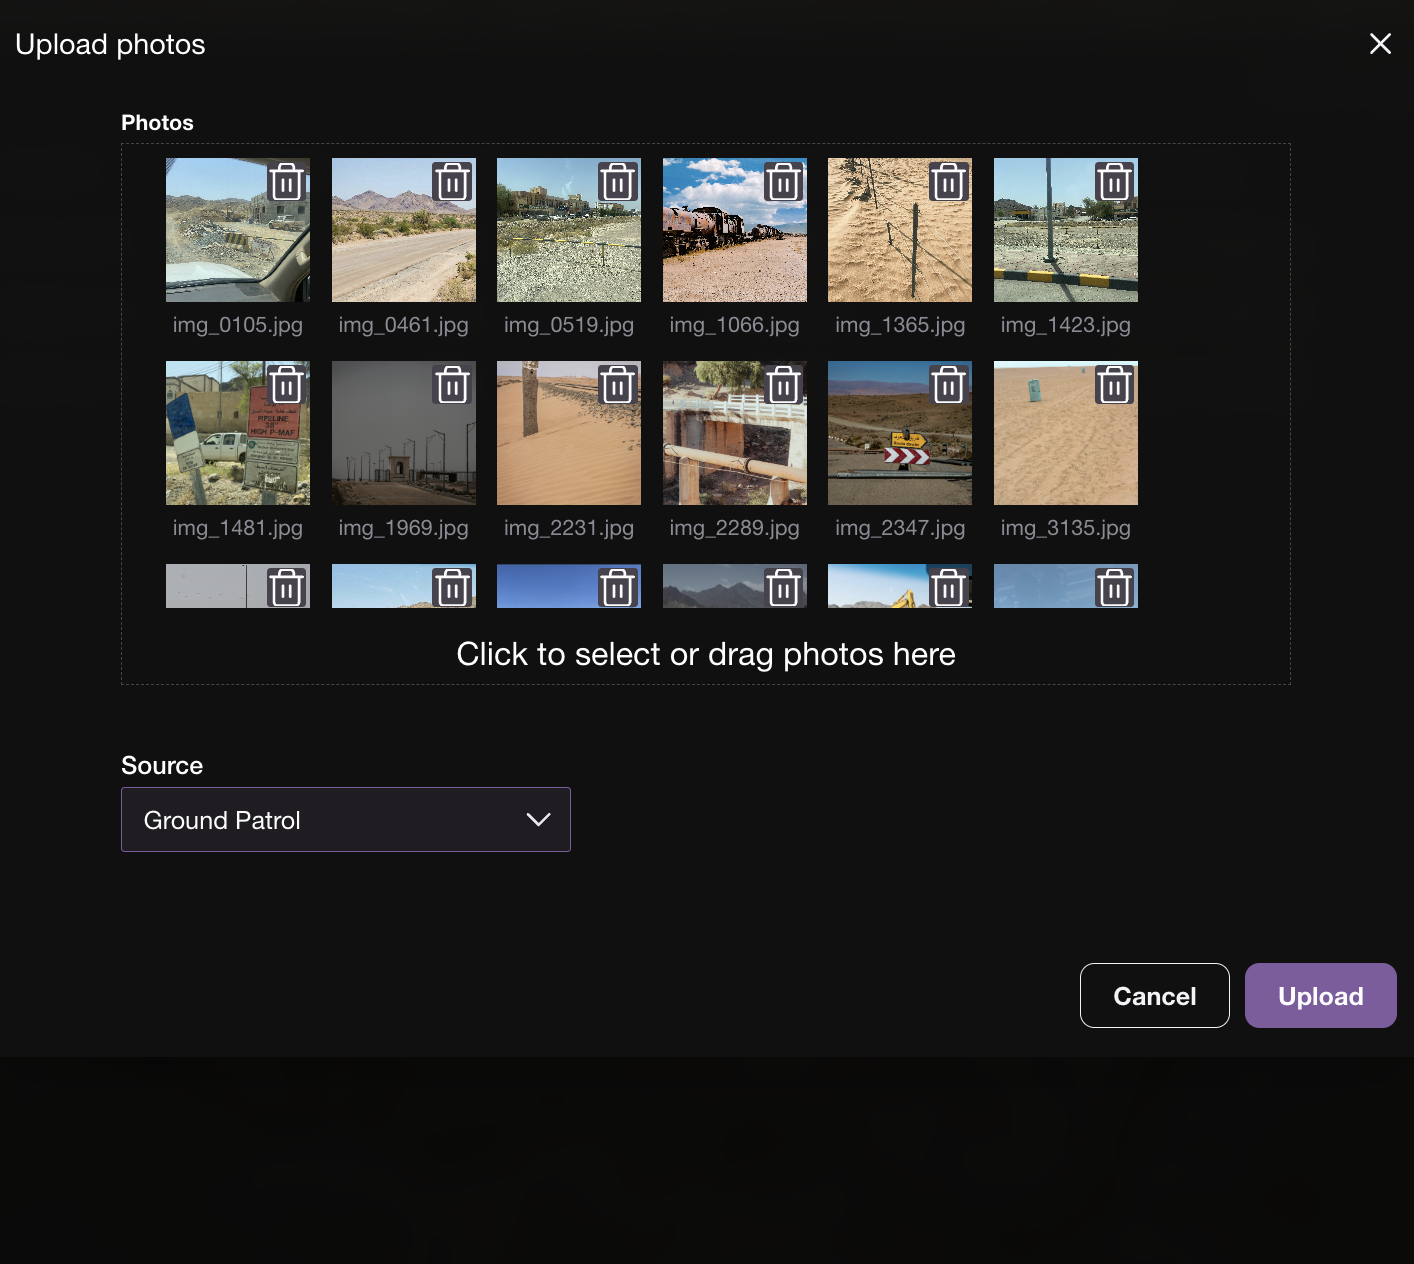1414x1264 pixels.
Task: Remove img_1365.jpg via trash icon
Action: 948,183
